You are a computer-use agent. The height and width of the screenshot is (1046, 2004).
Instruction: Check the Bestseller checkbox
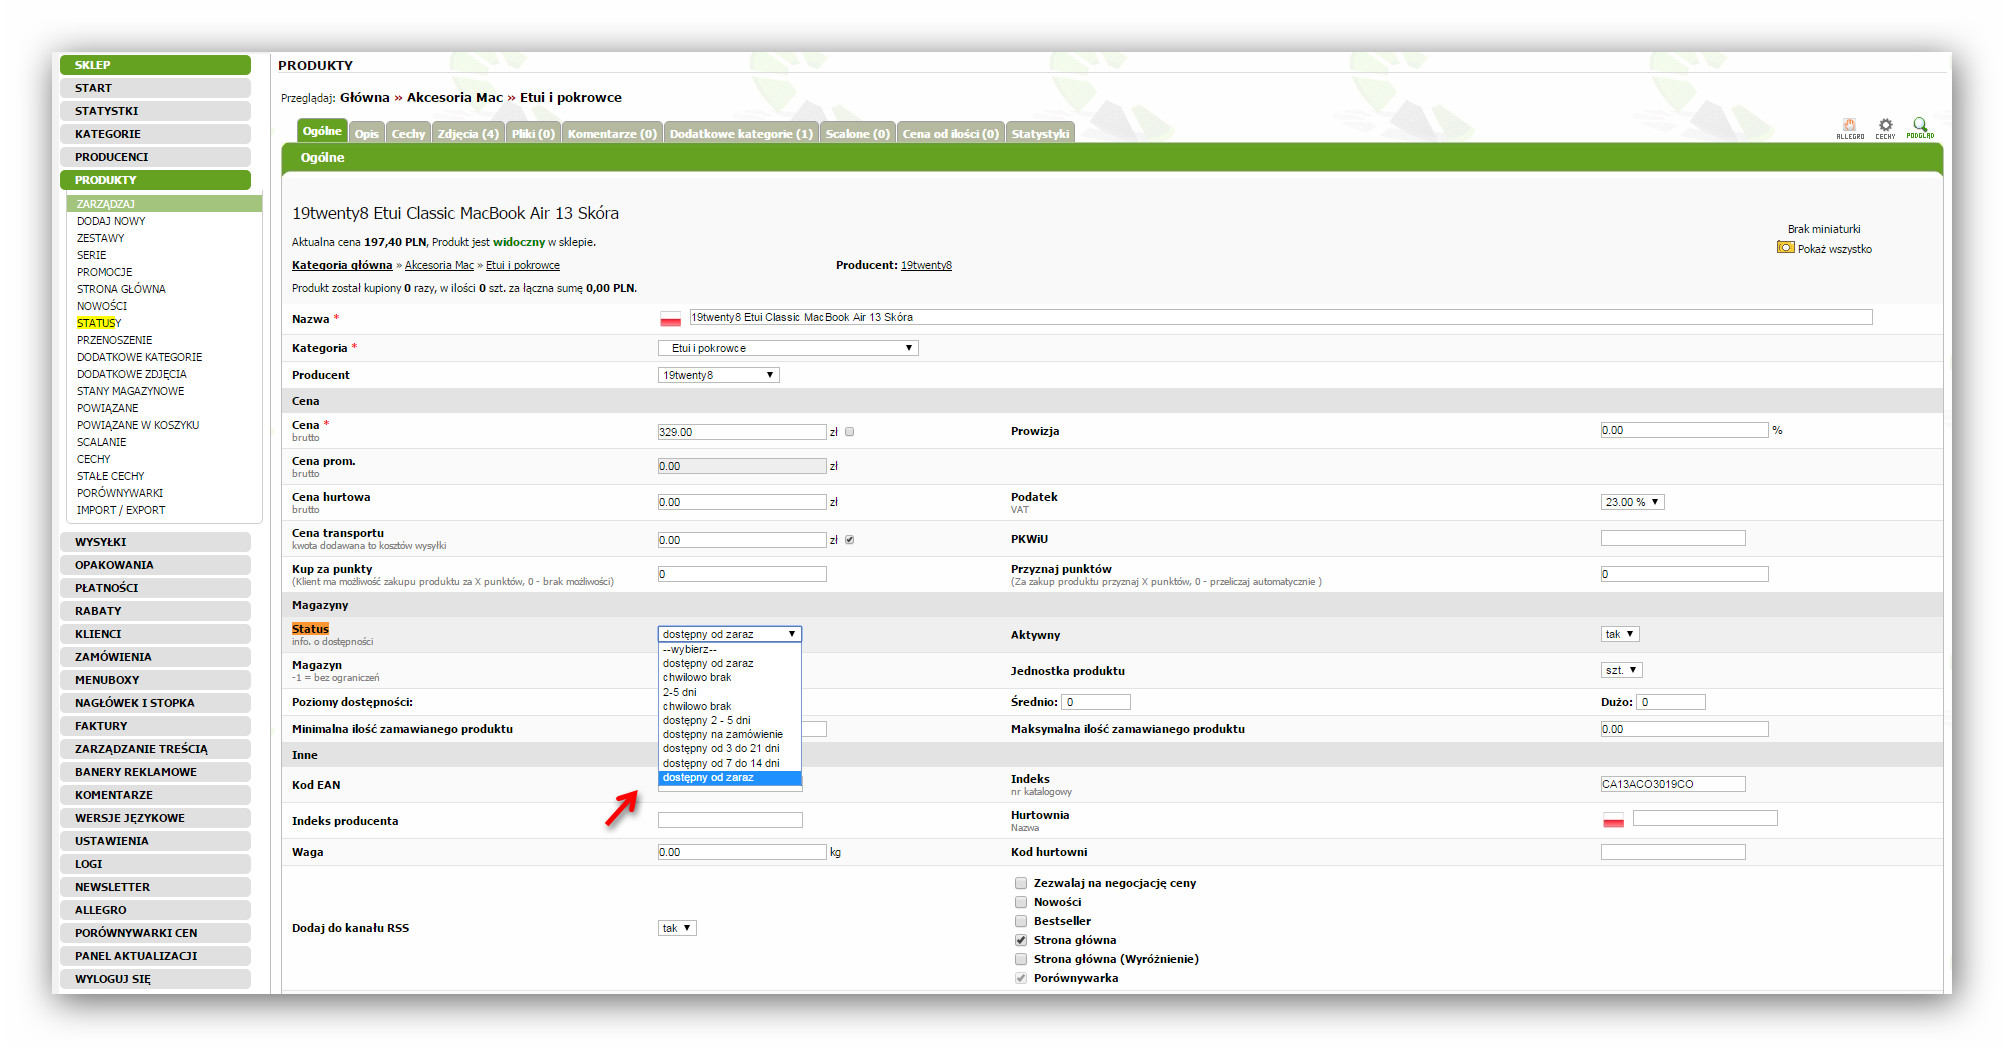coord(1020,921)
